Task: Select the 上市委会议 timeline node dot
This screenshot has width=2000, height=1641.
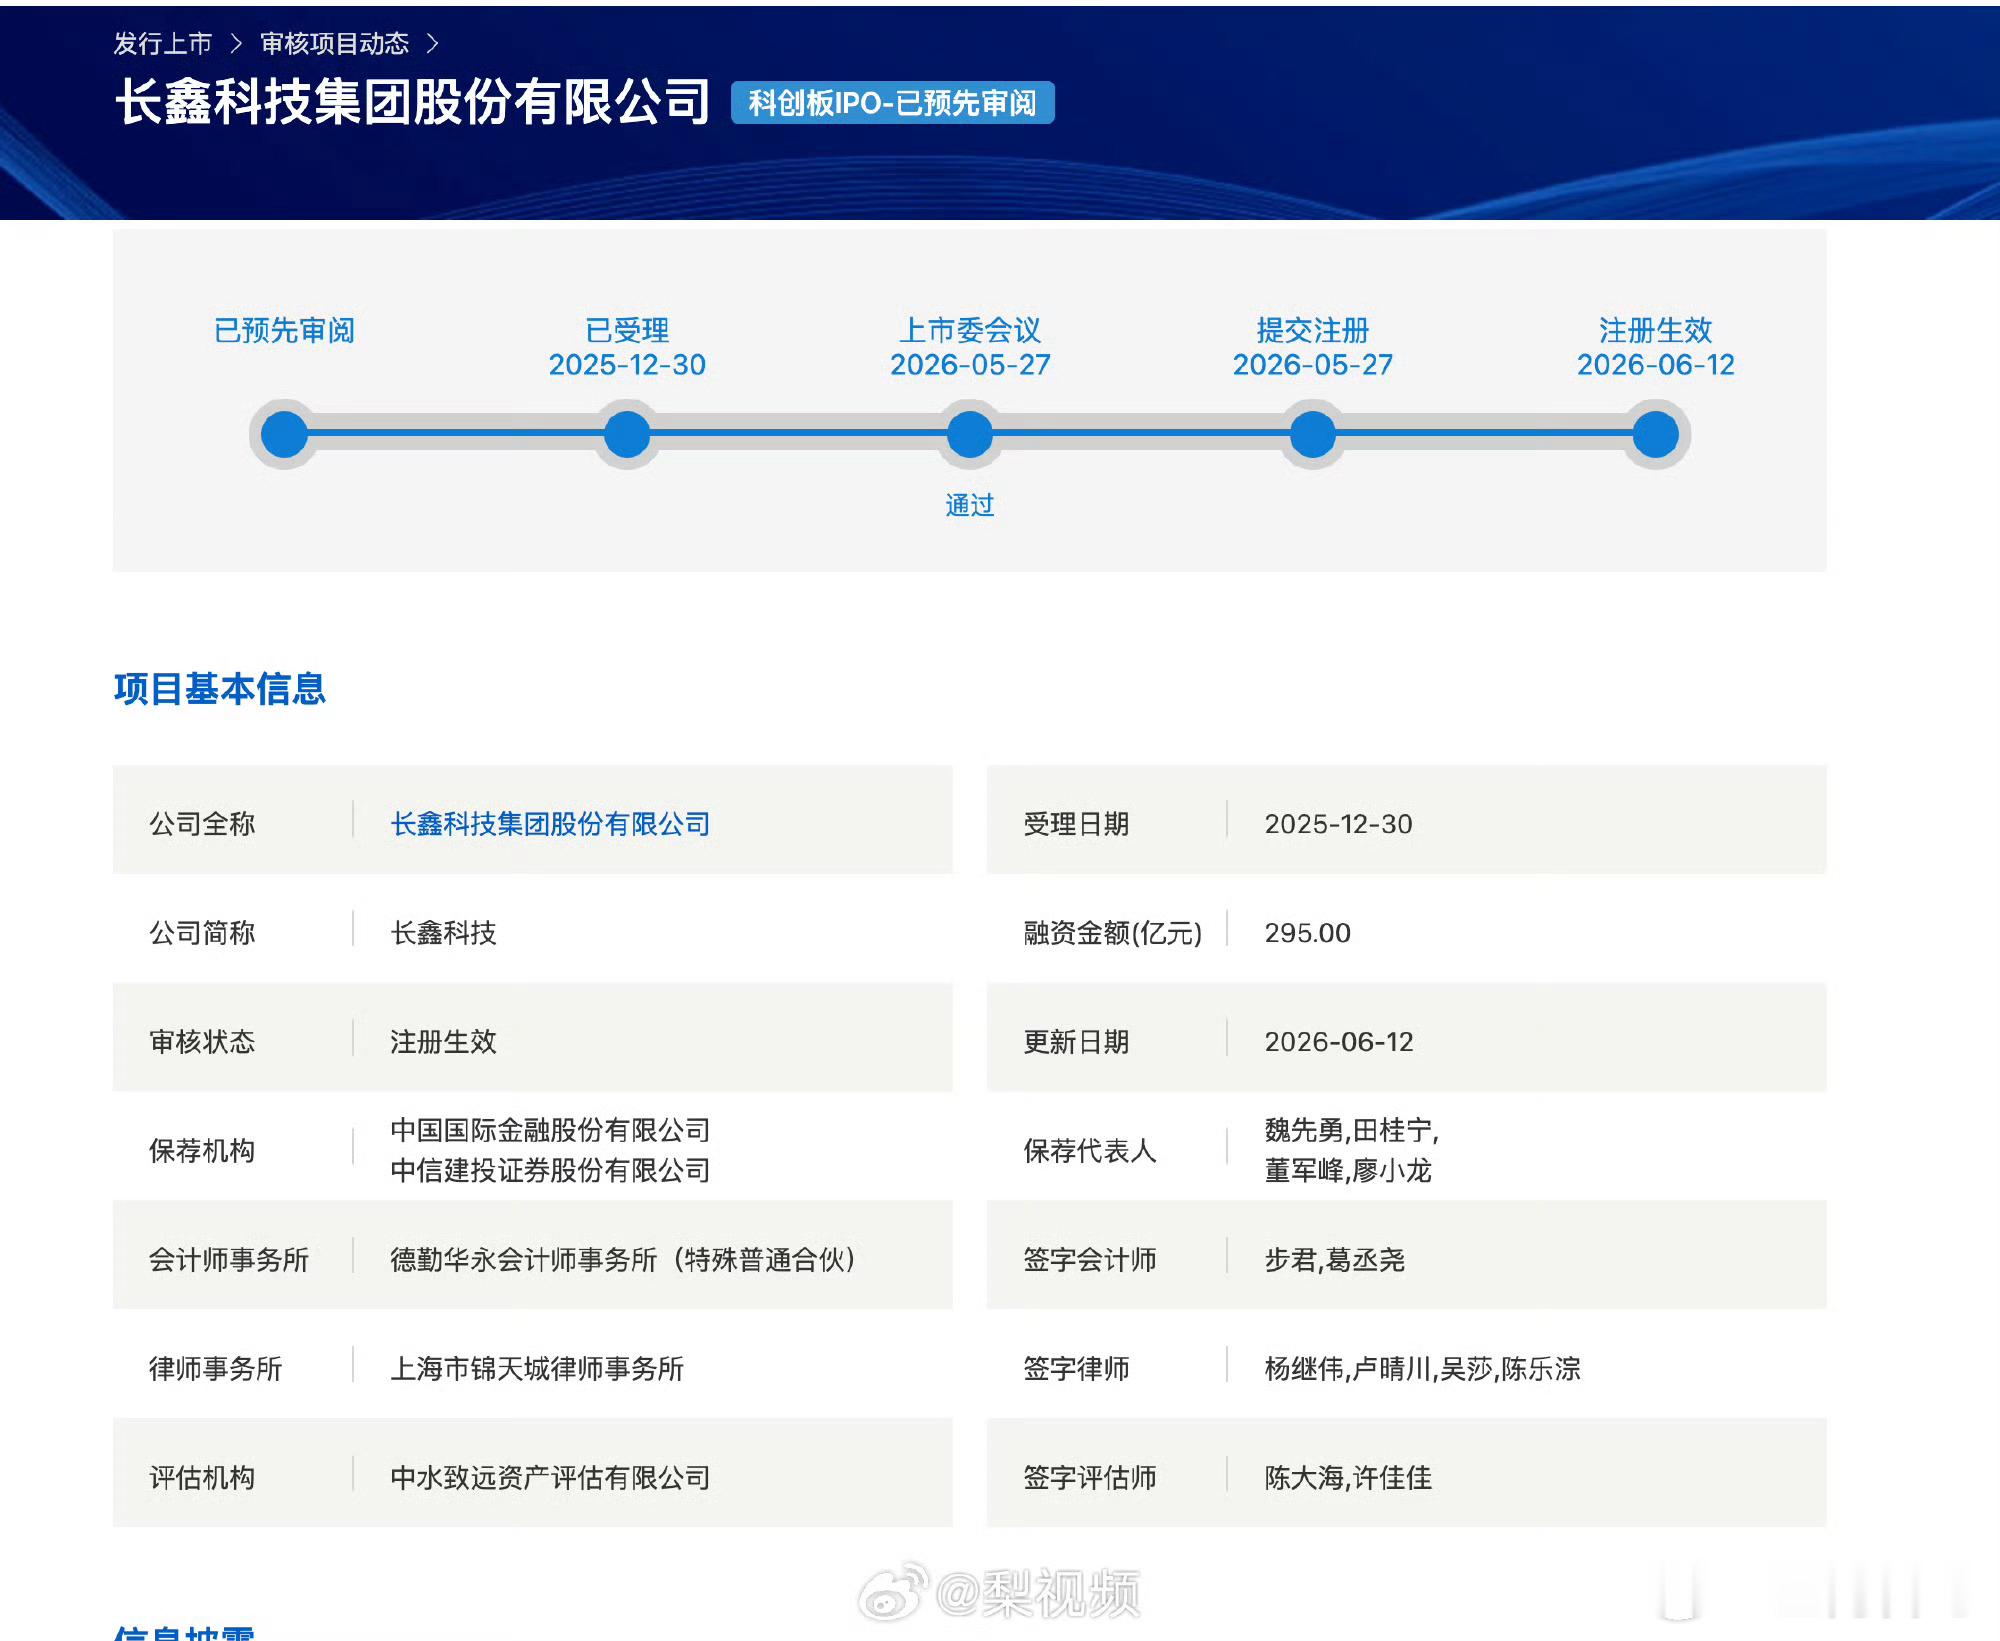Action: pos(970,435)
